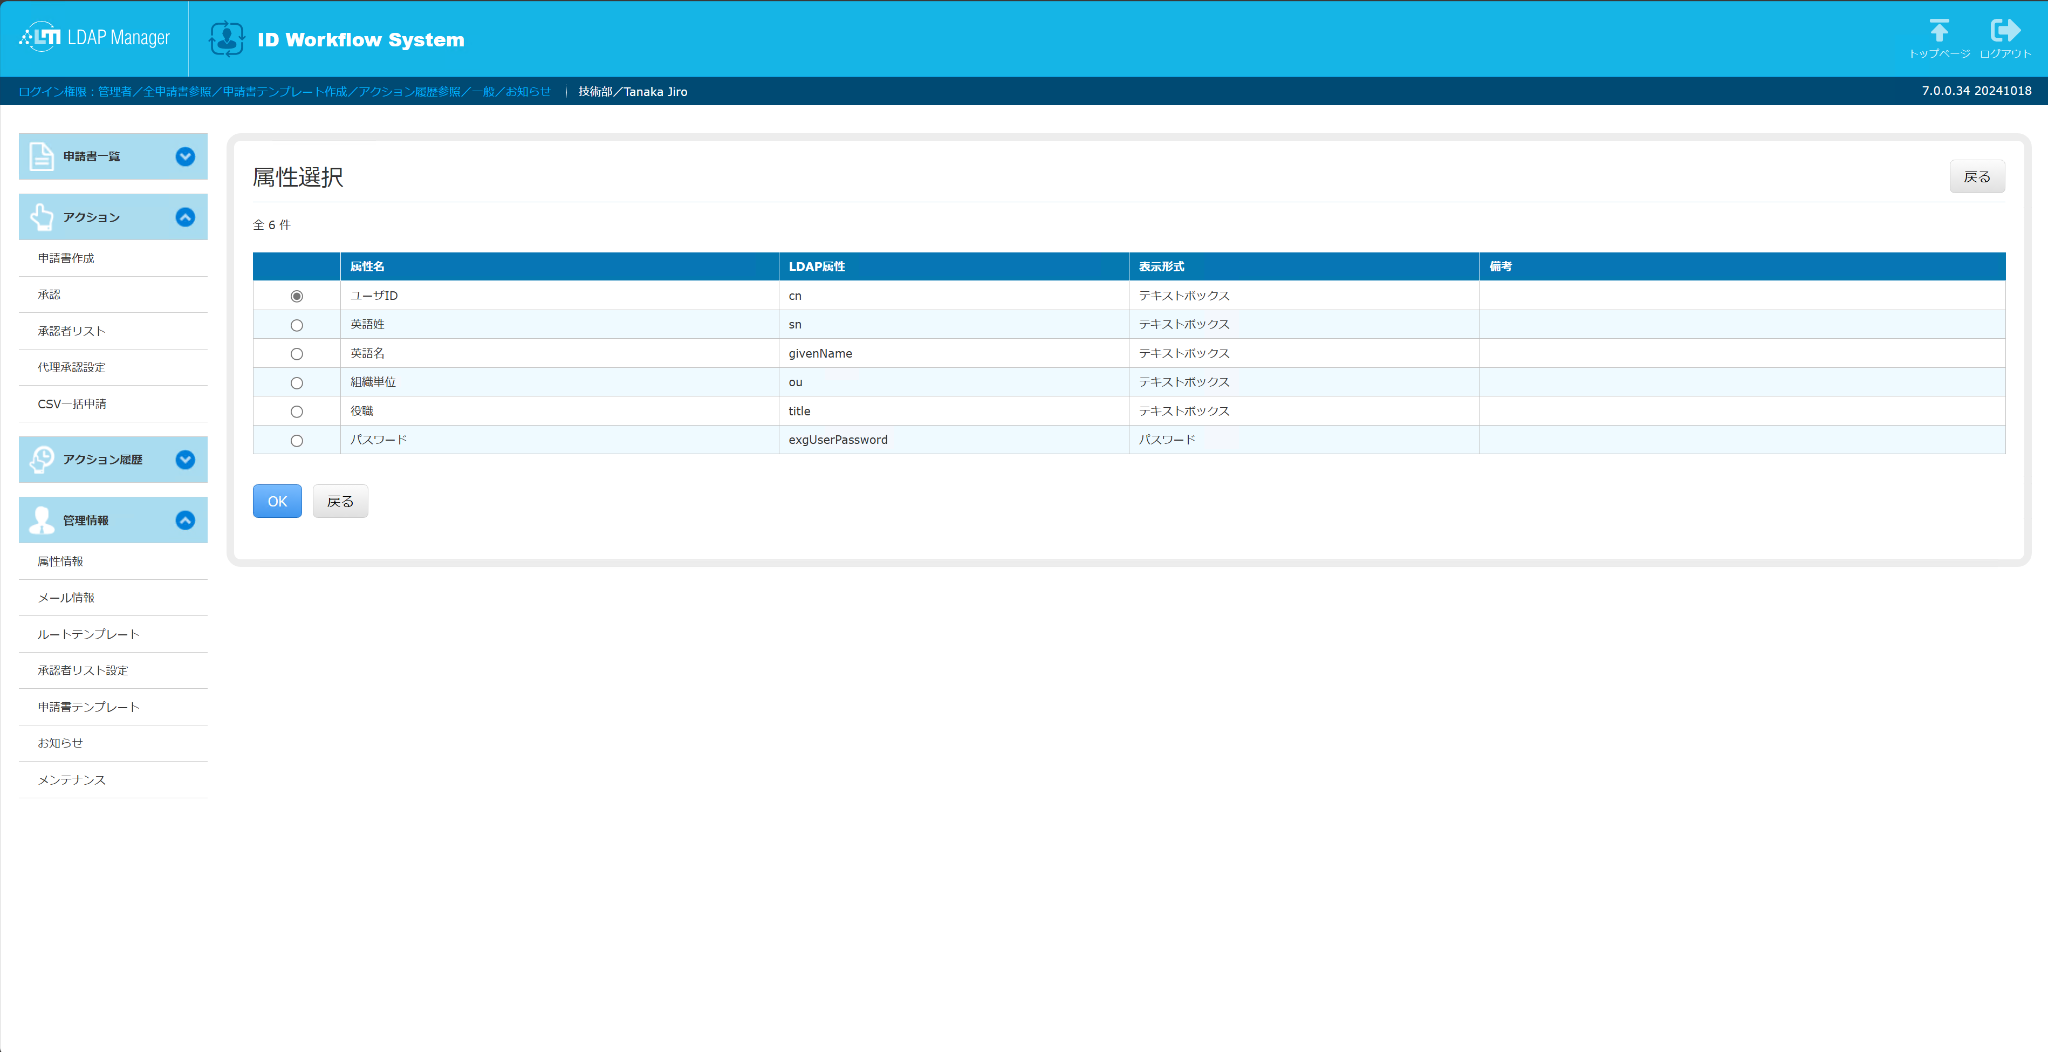Confirm selection with the OK button
Image resolution: width=2048 pixels, height=1052 pixels.
pos(277,501)
